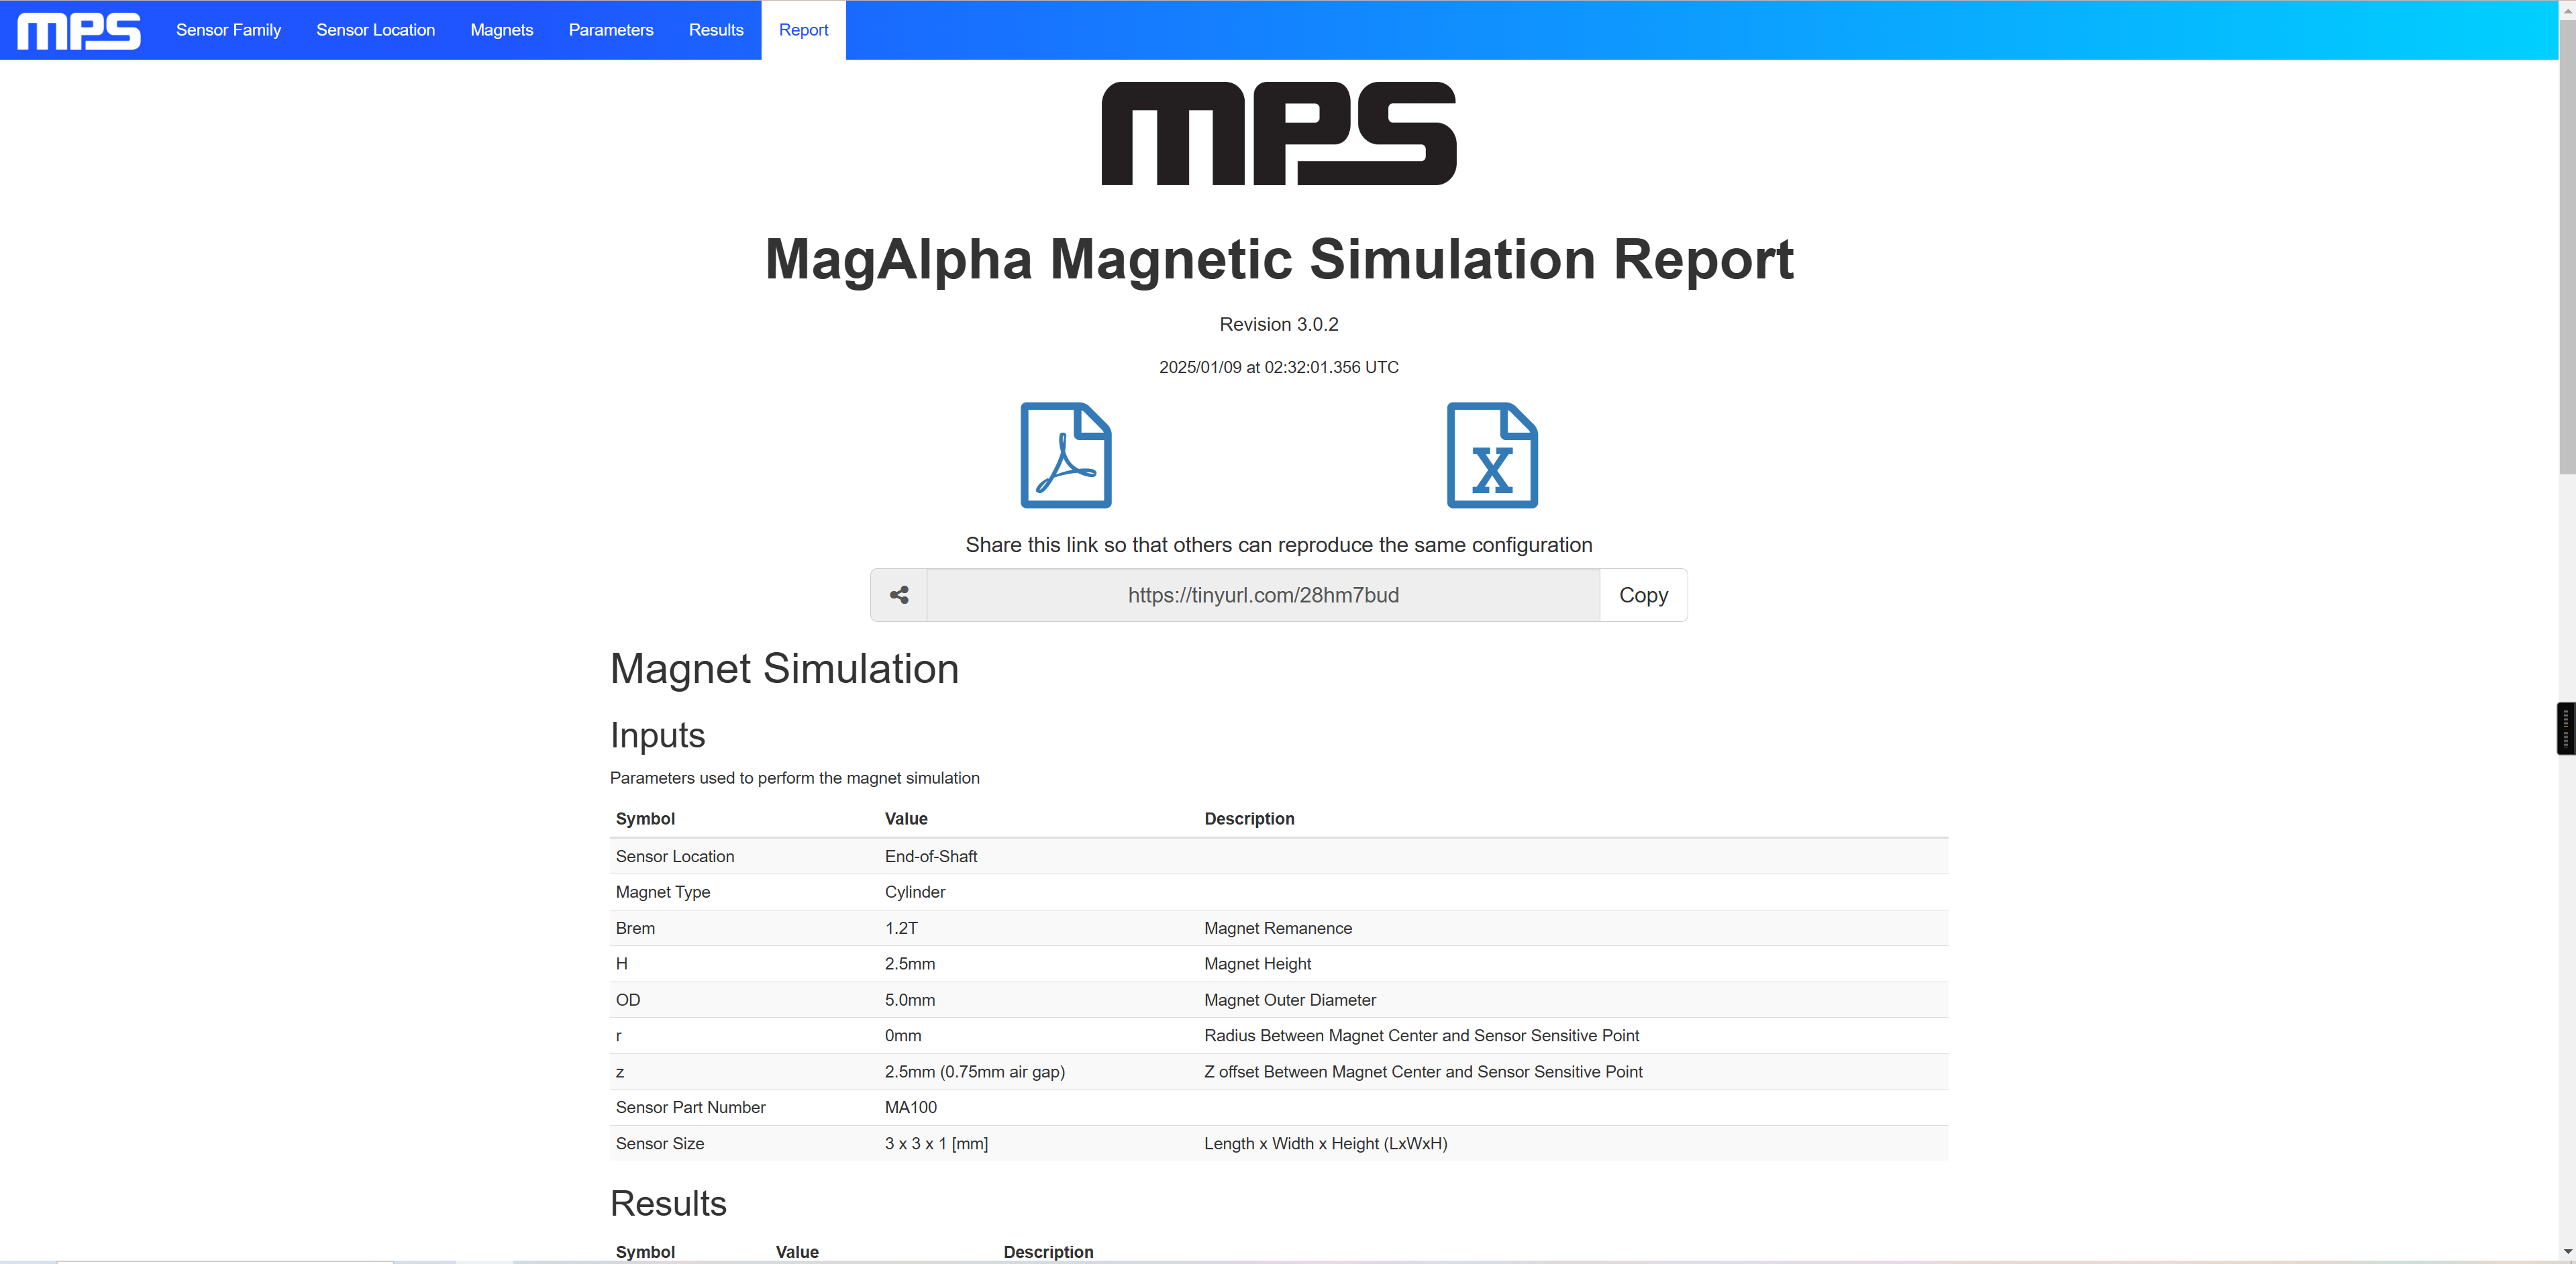
Task: Open the Sensor Location tab
Action: point(375,30)
